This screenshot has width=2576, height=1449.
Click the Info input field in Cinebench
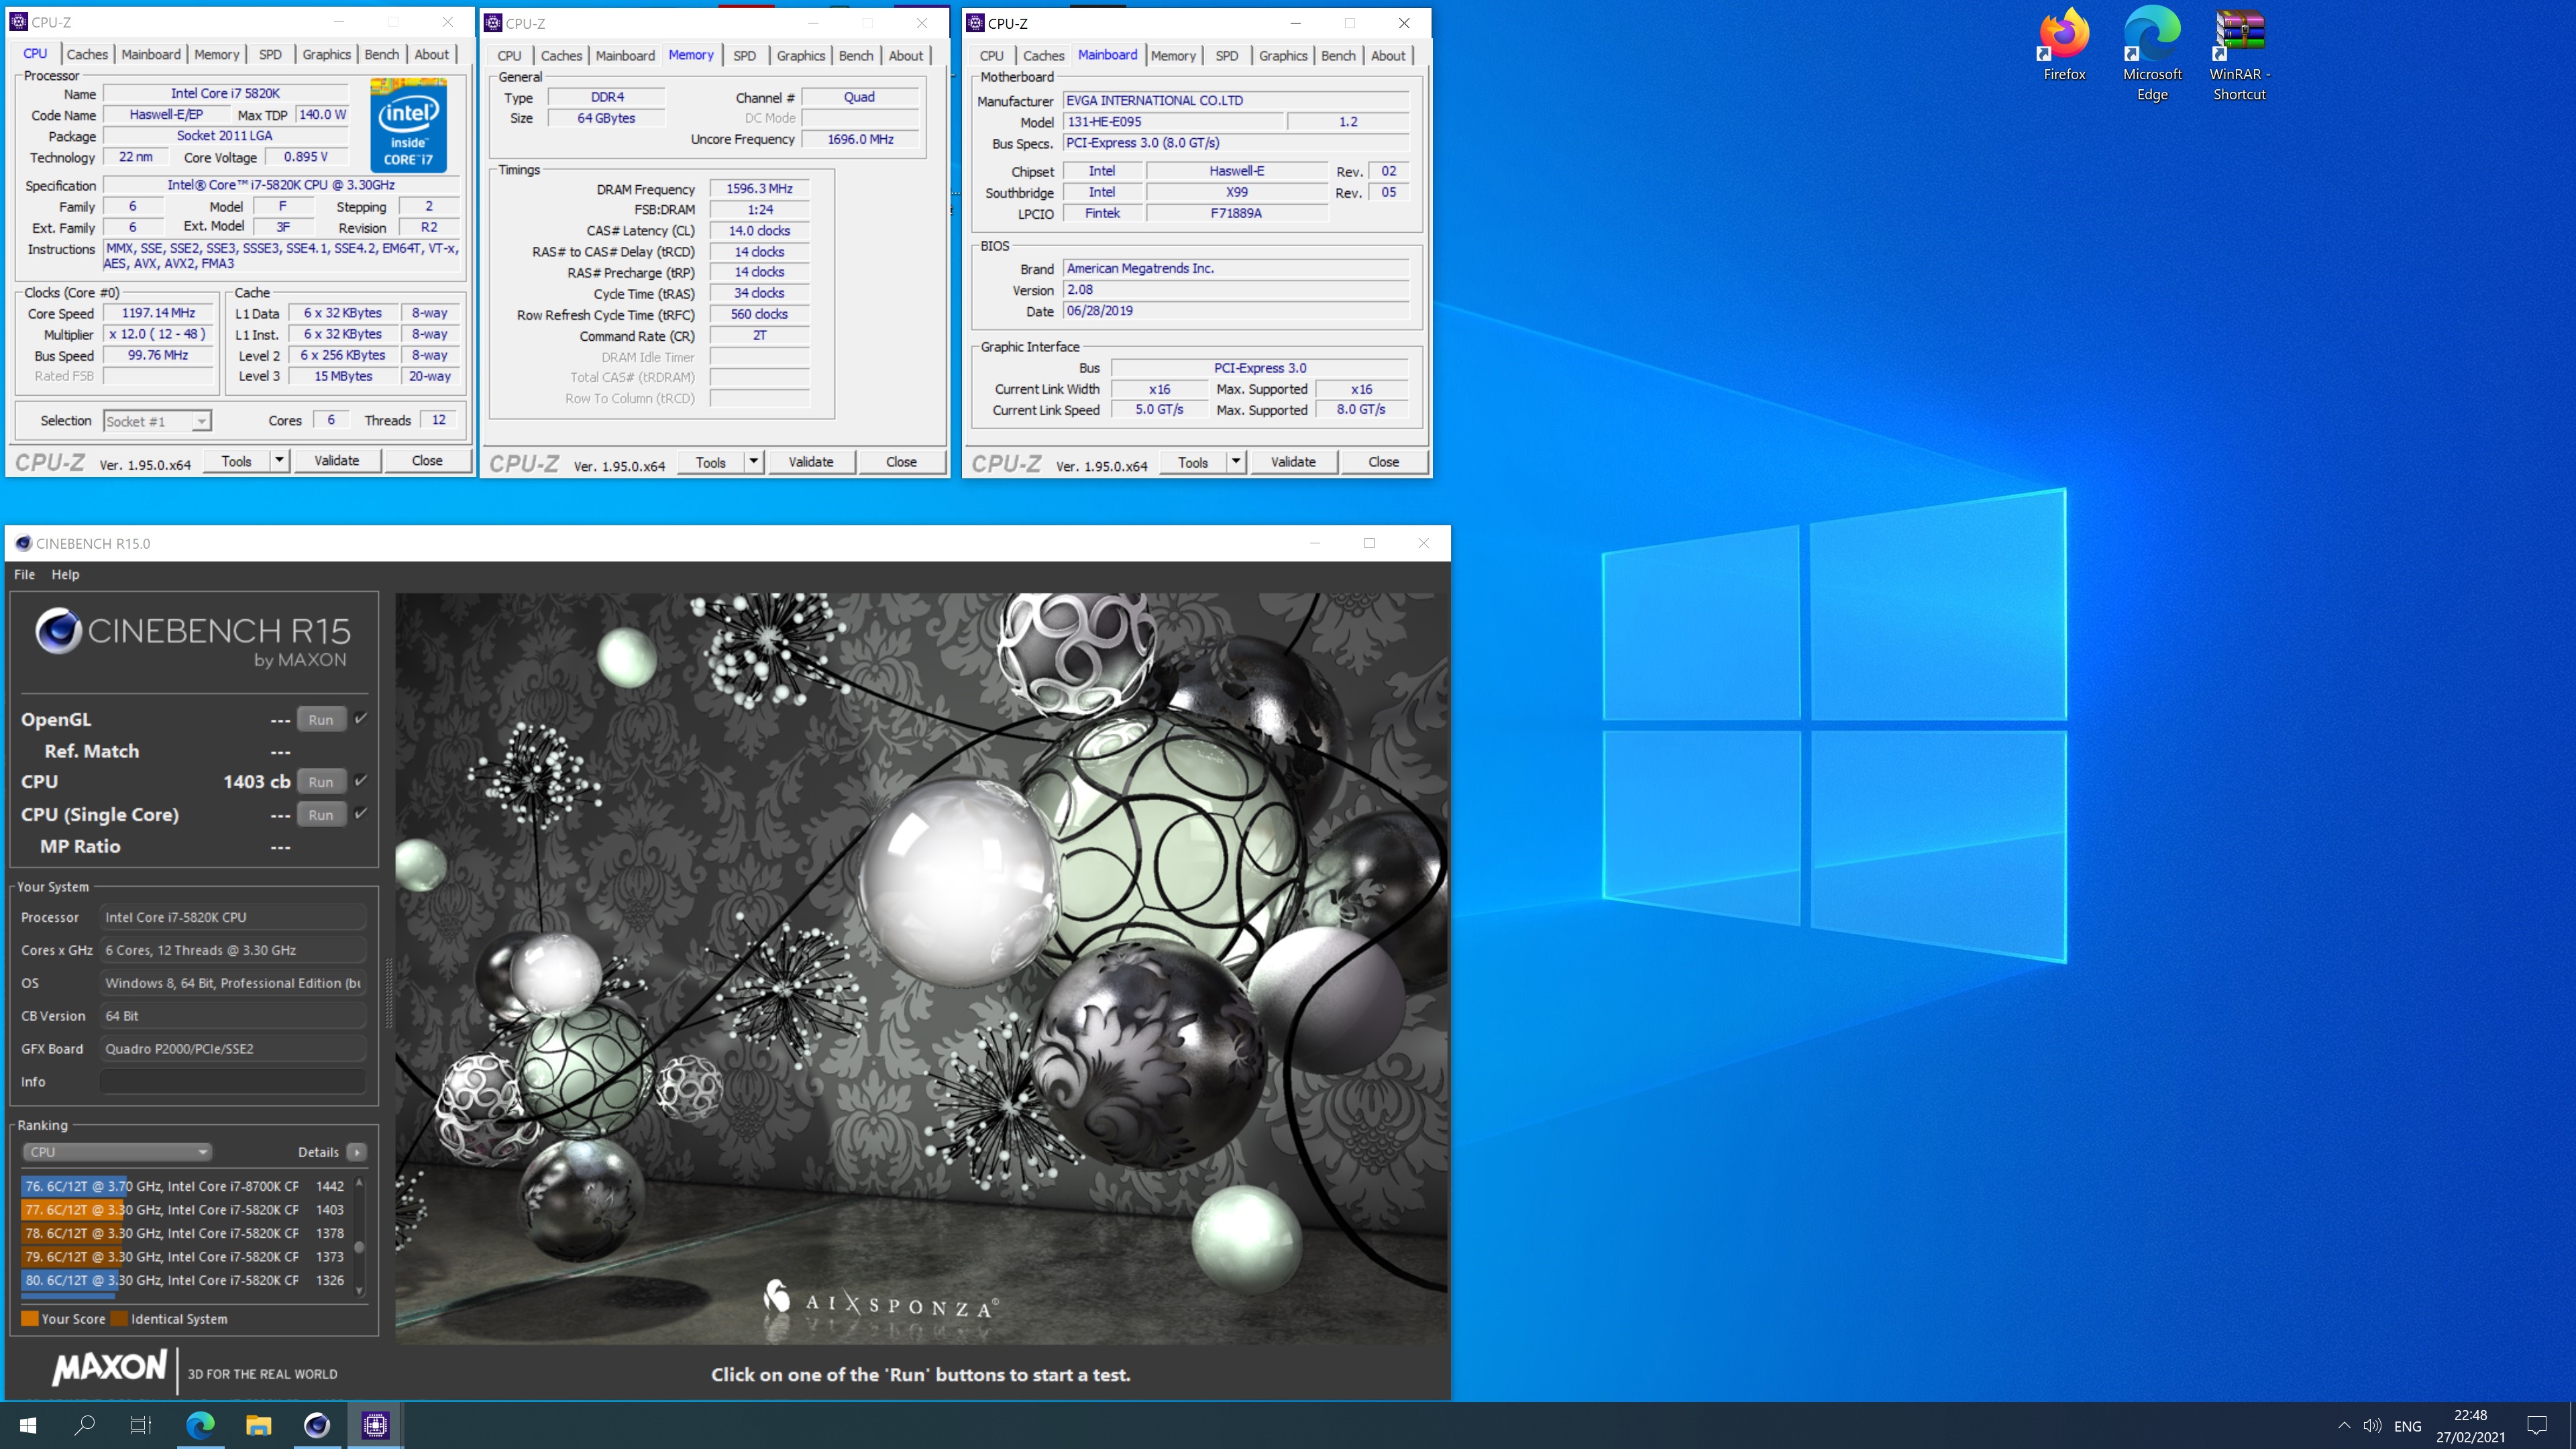point(233,1081)
